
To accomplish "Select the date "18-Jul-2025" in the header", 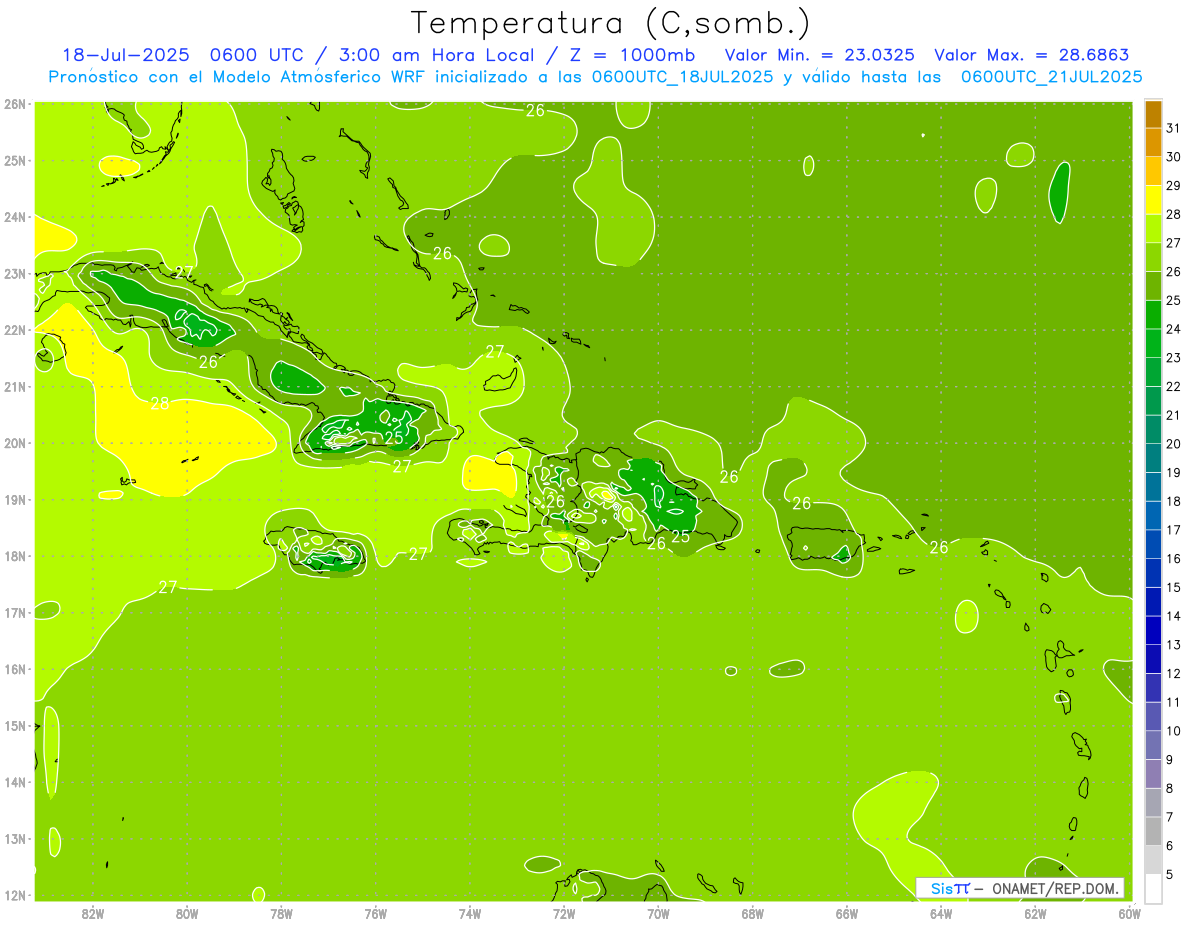I will (125, 55).
